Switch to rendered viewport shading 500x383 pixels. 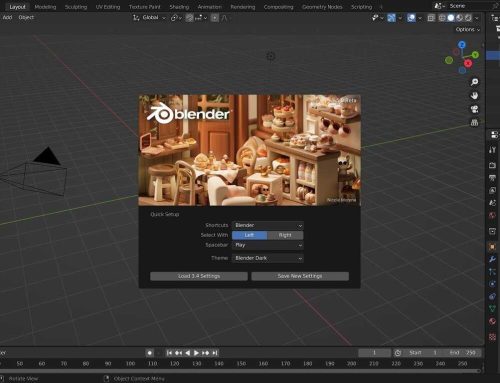click(x=468, y=18)
